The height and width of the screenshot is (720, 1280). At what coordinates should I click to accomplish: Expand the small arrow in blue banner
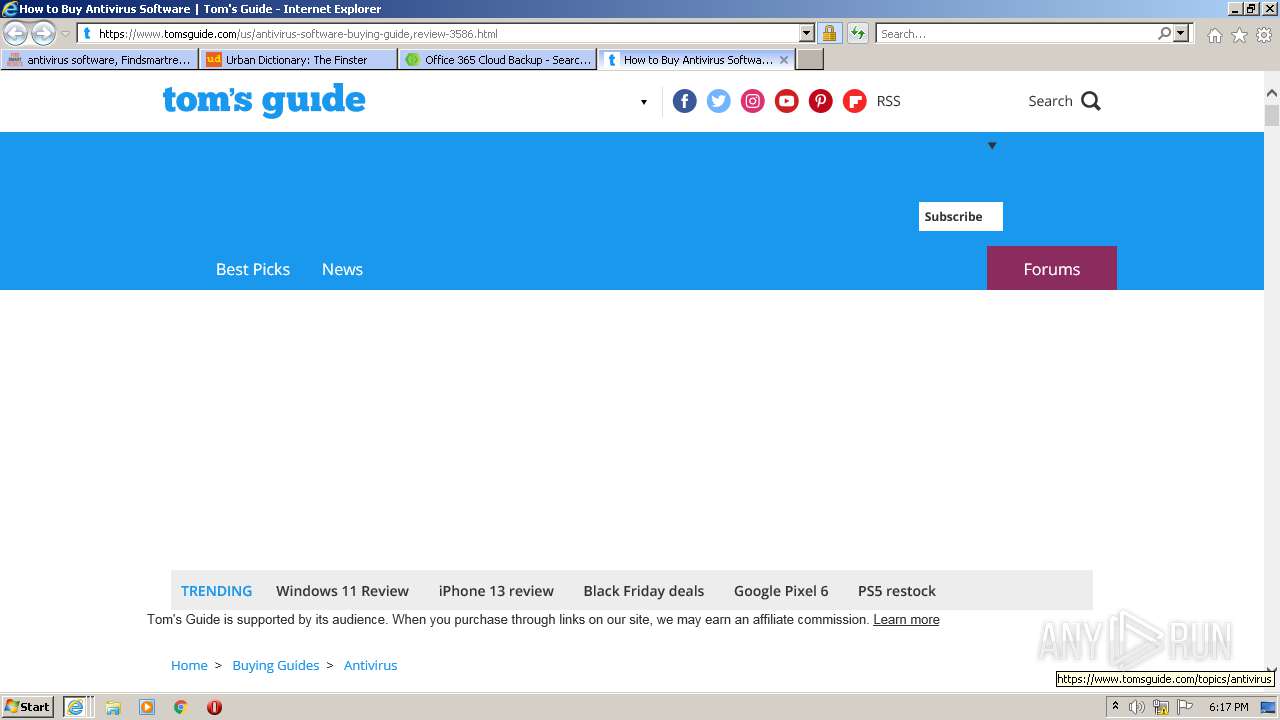tap(992, 146)
